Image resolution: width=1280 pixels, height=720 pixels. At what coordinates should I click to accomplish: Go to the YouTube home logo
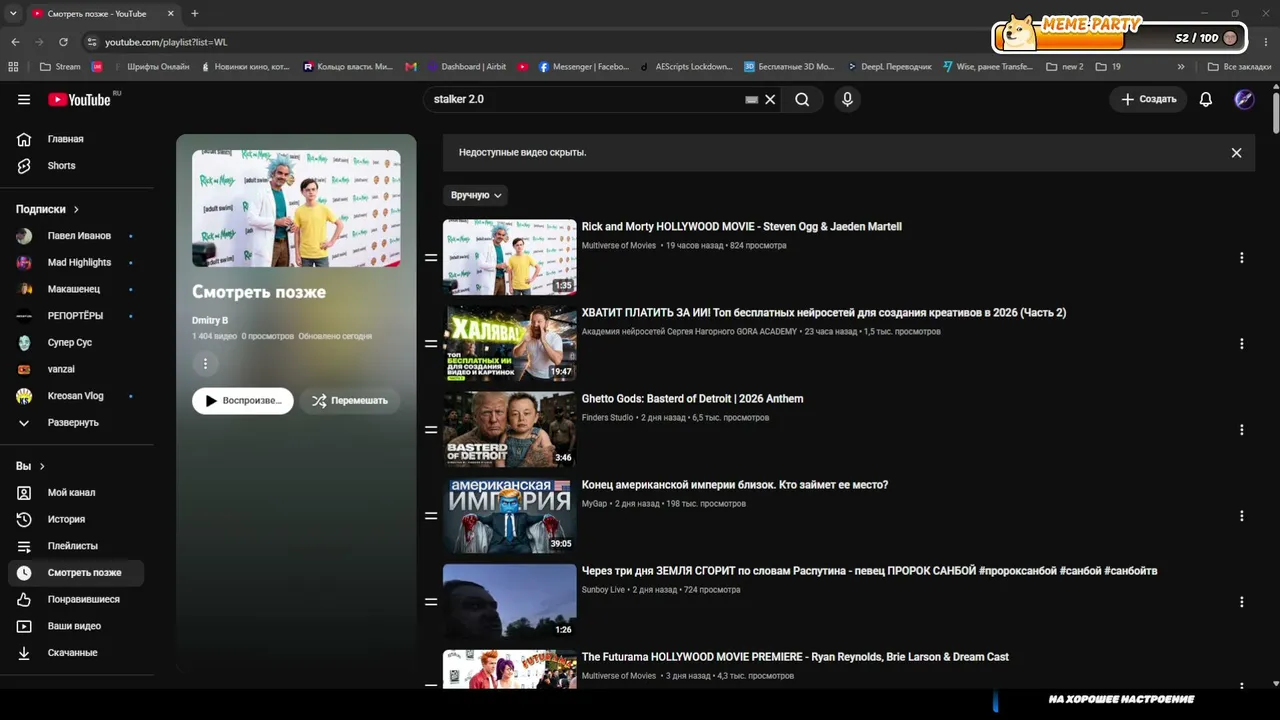[79, 100]
